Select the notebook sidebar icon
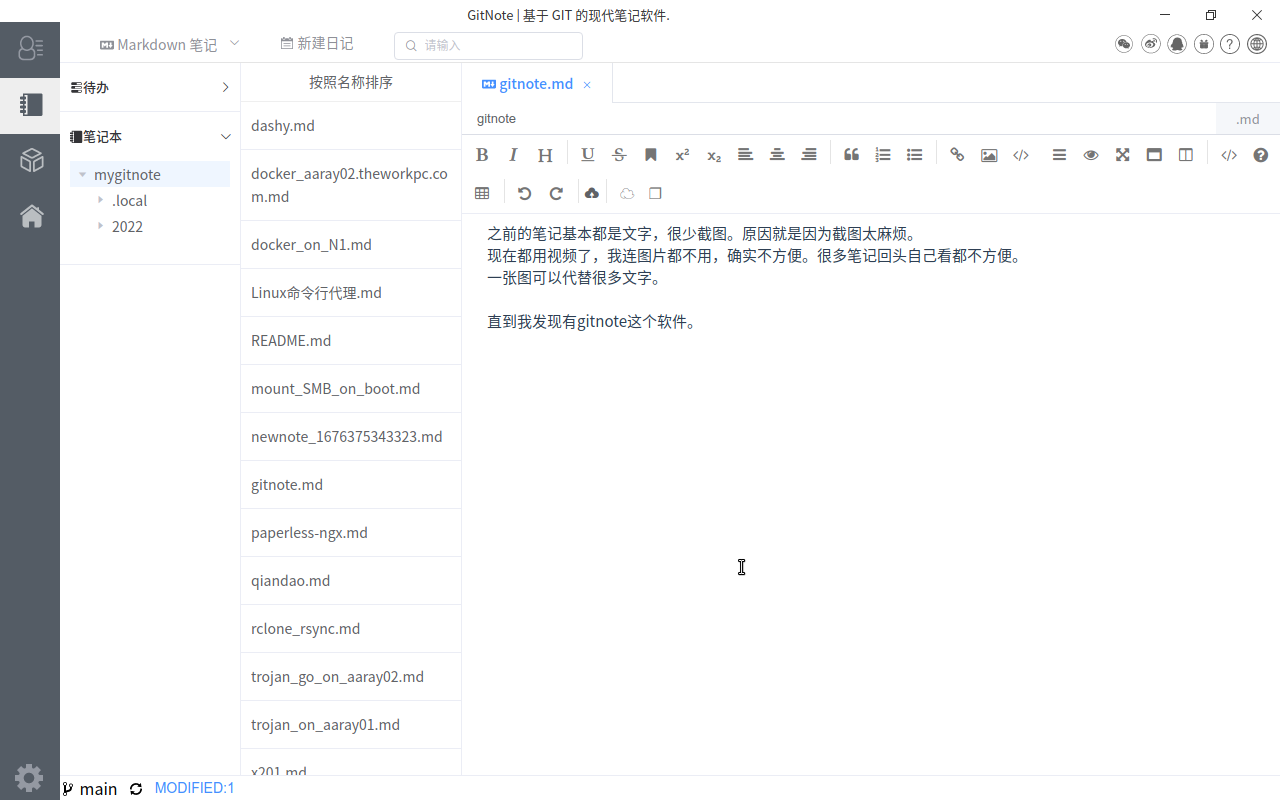 [30, 105]
